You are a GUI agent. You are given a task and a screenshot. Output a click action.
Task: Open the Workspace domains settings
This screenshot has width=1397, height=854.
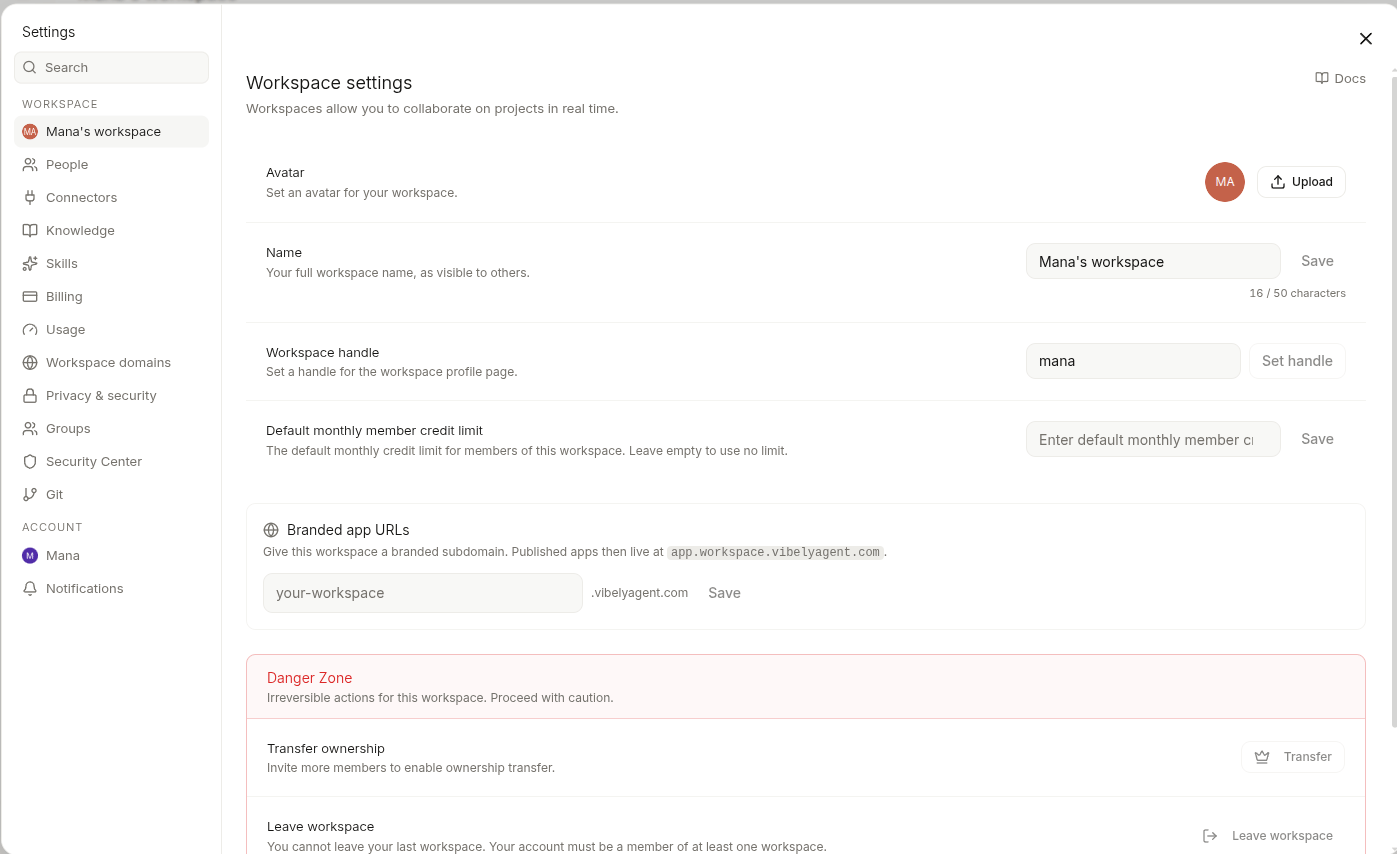click(112, 363)
